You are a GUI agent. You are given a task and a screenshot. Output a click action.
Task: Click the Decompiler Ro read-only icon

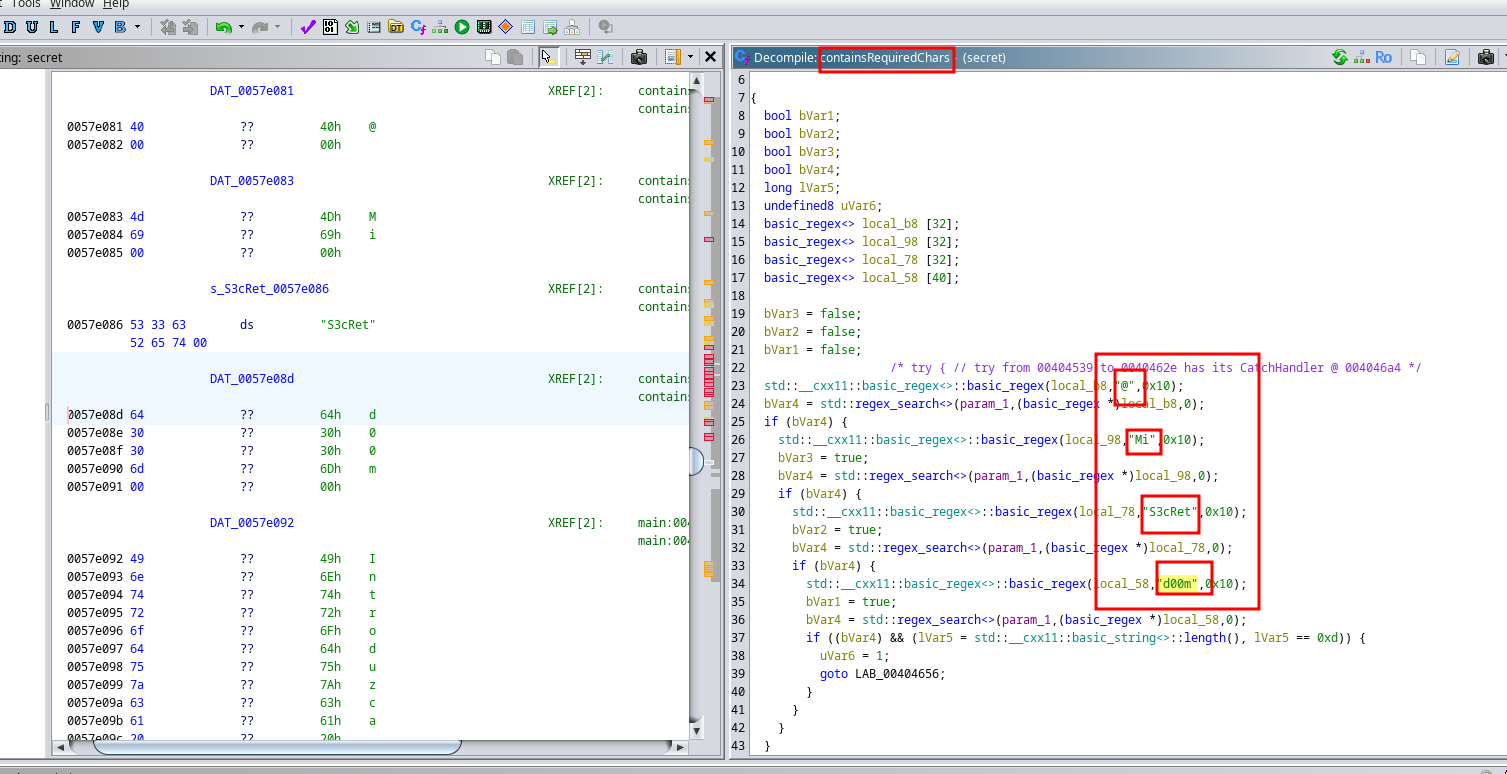point(1384,57)
